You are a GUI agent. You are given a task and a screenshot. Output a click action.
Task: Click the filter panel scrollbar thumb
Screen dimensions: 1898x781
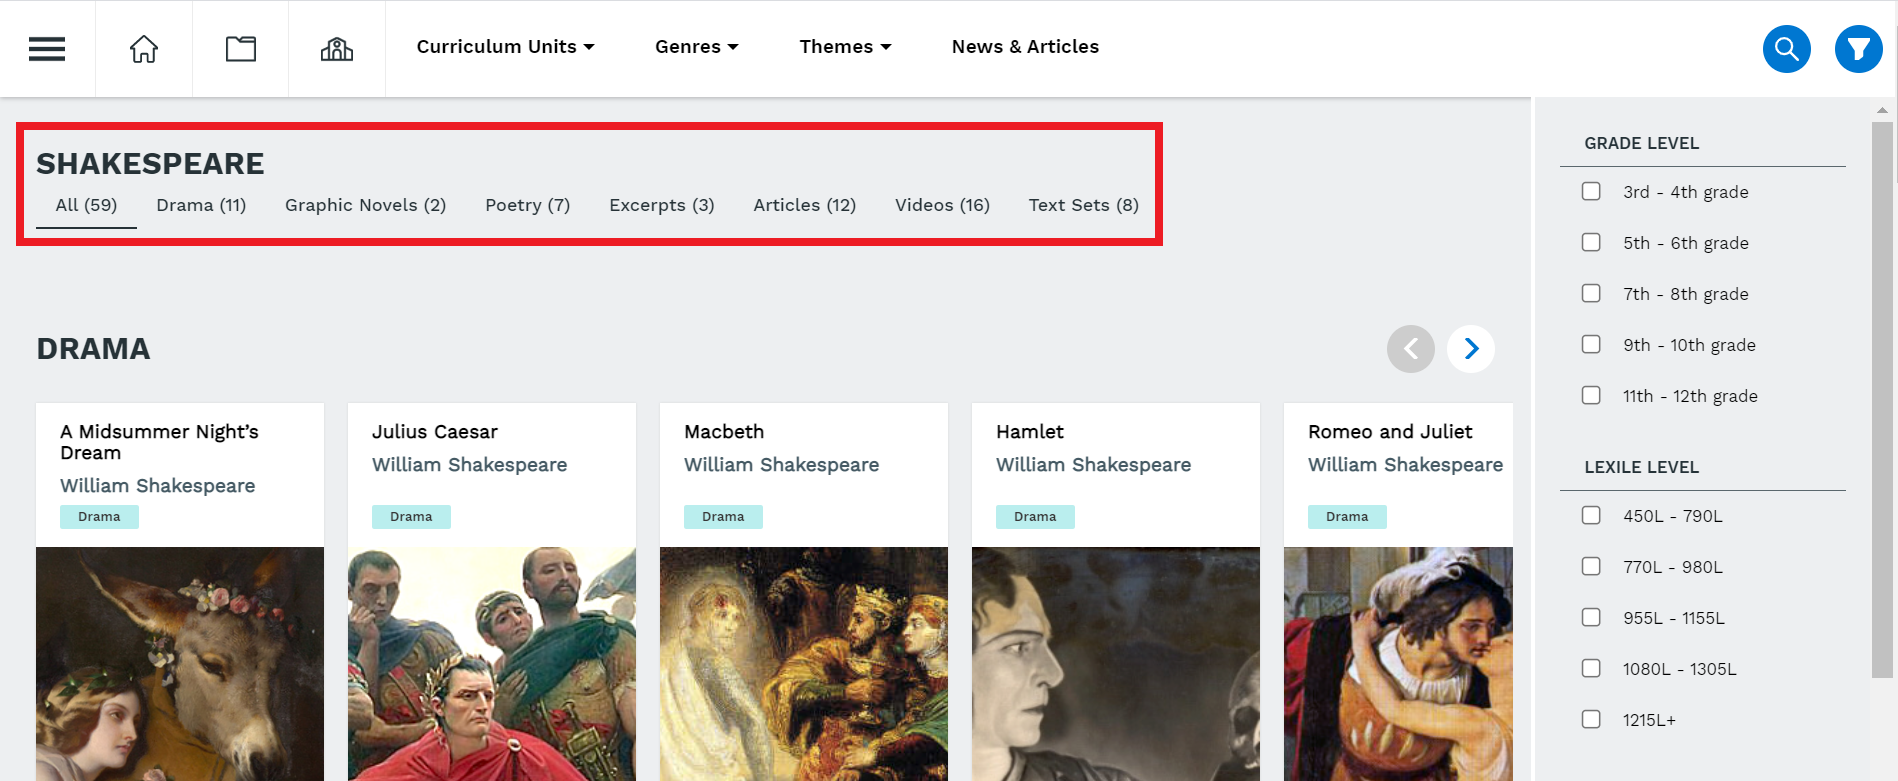coord(1882,400)
